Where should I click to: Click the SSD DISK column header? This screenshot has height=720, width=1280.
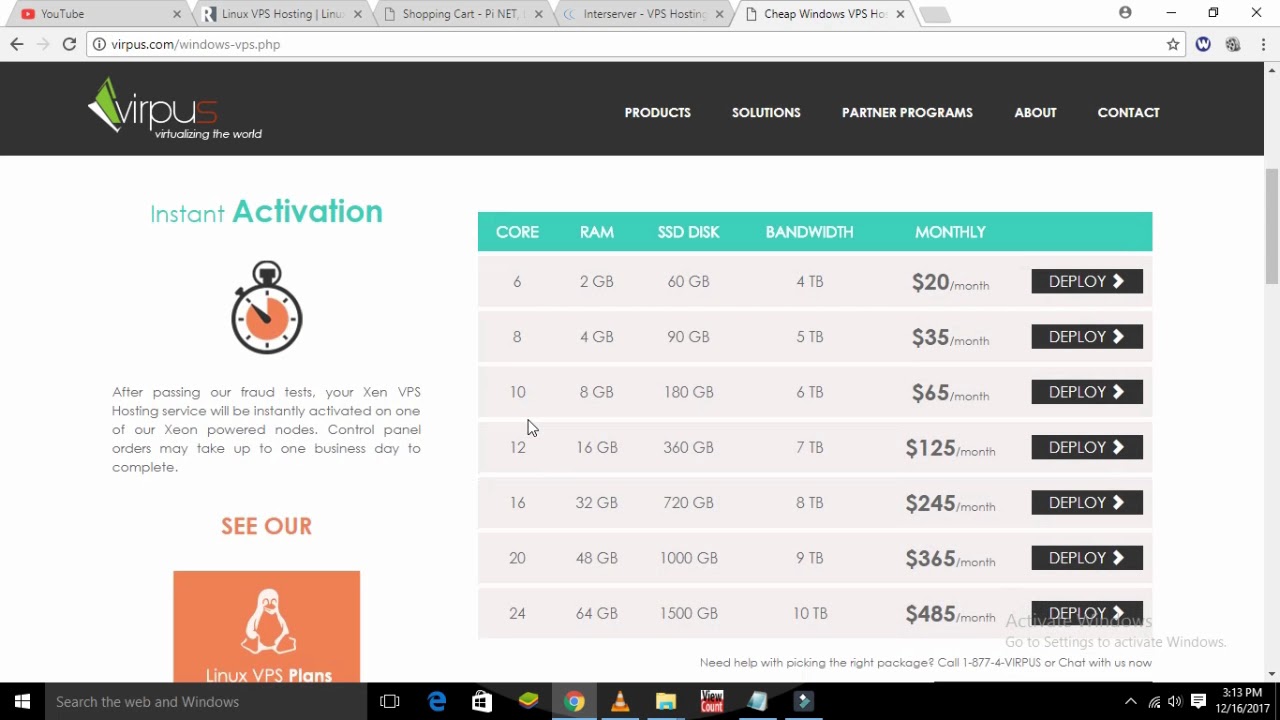(688, 232)
